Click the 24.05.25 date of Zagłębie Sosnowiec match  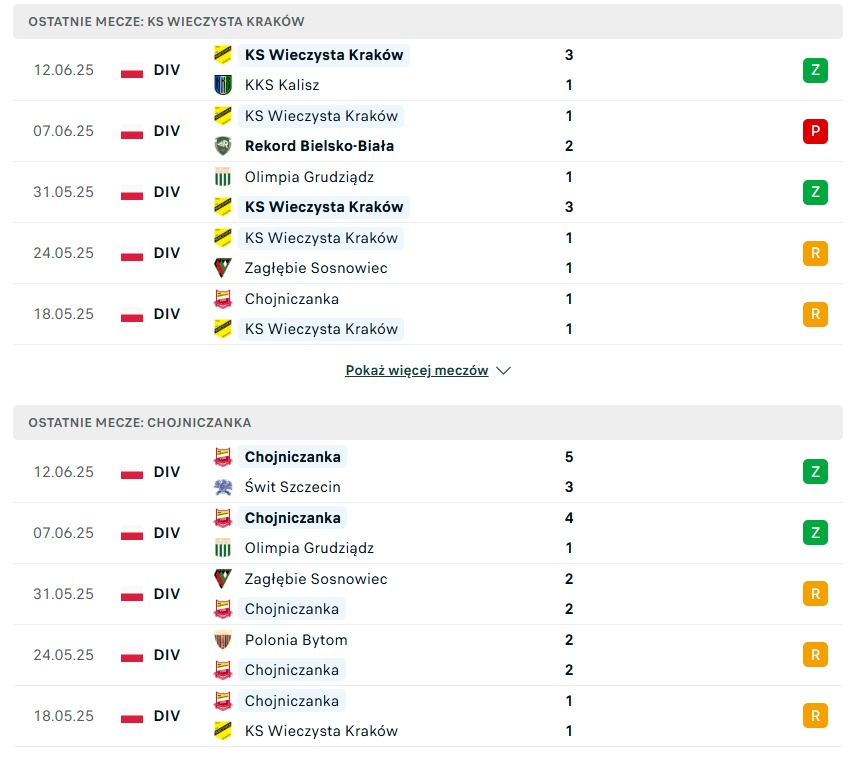[x=63, y=253]
